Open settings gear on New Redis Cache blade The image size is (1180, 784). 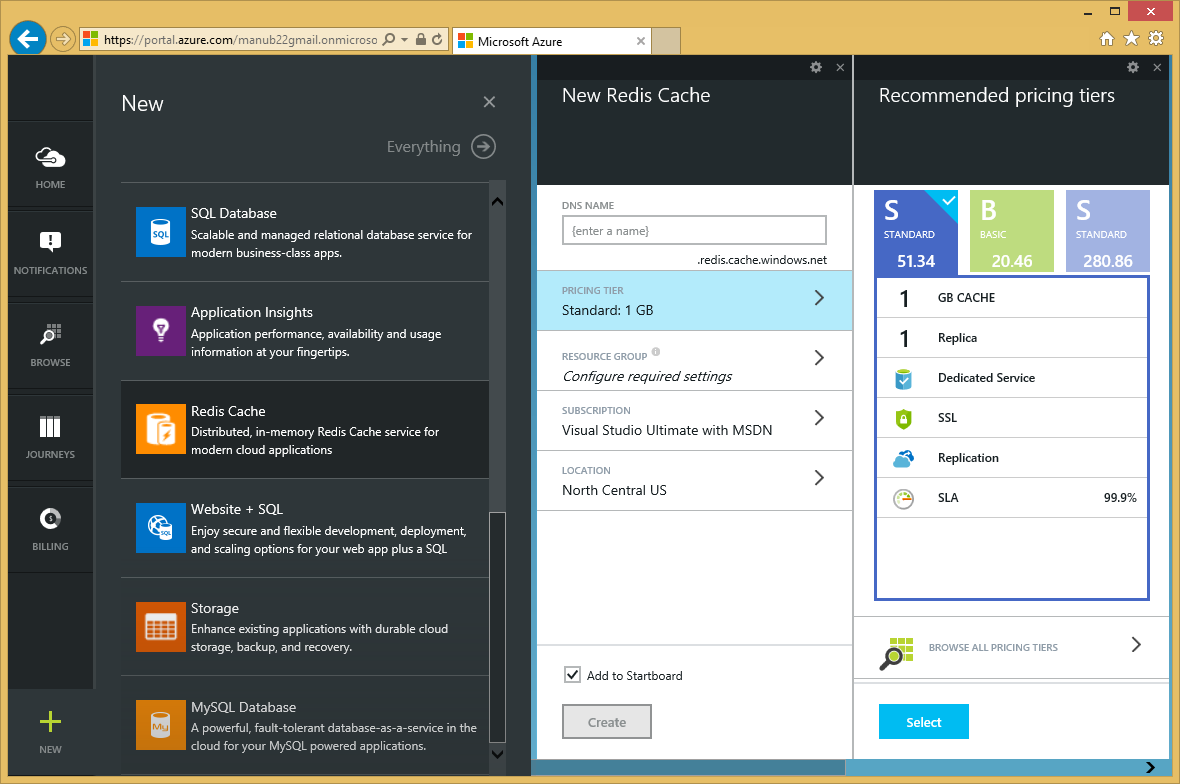[x=816, y=67]
